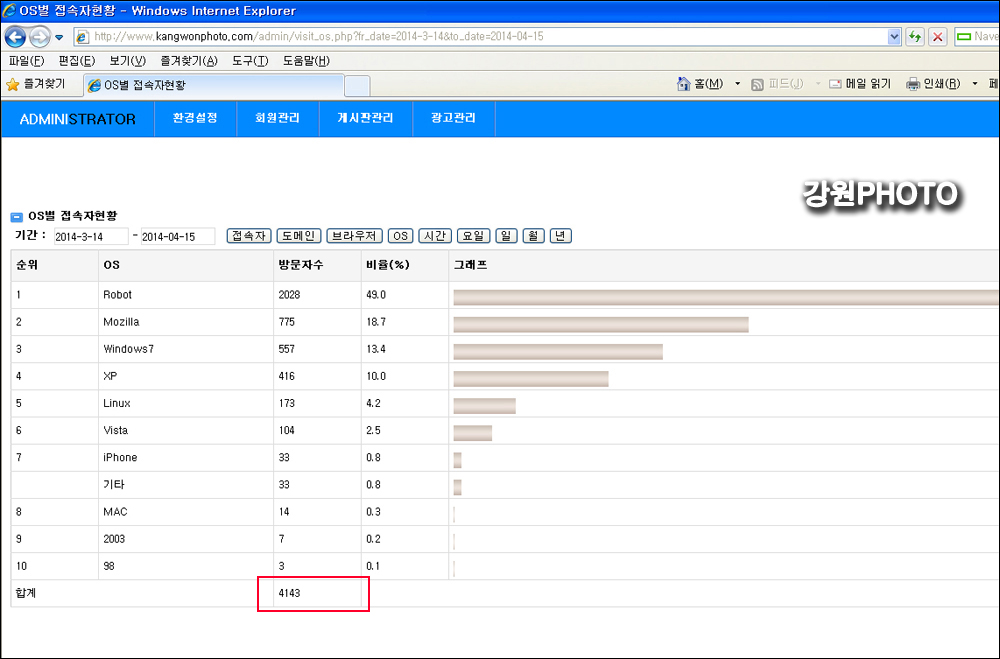Select the Robot row OS name

pos(117,295)
